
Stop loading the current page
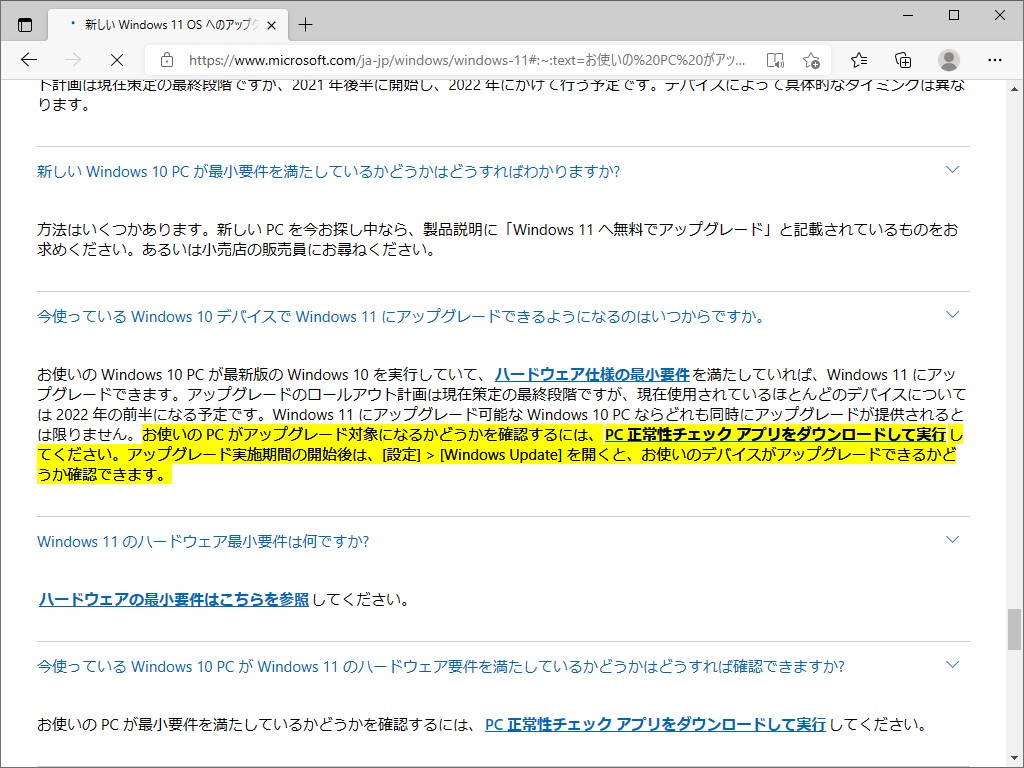click(x=117, y=60)
